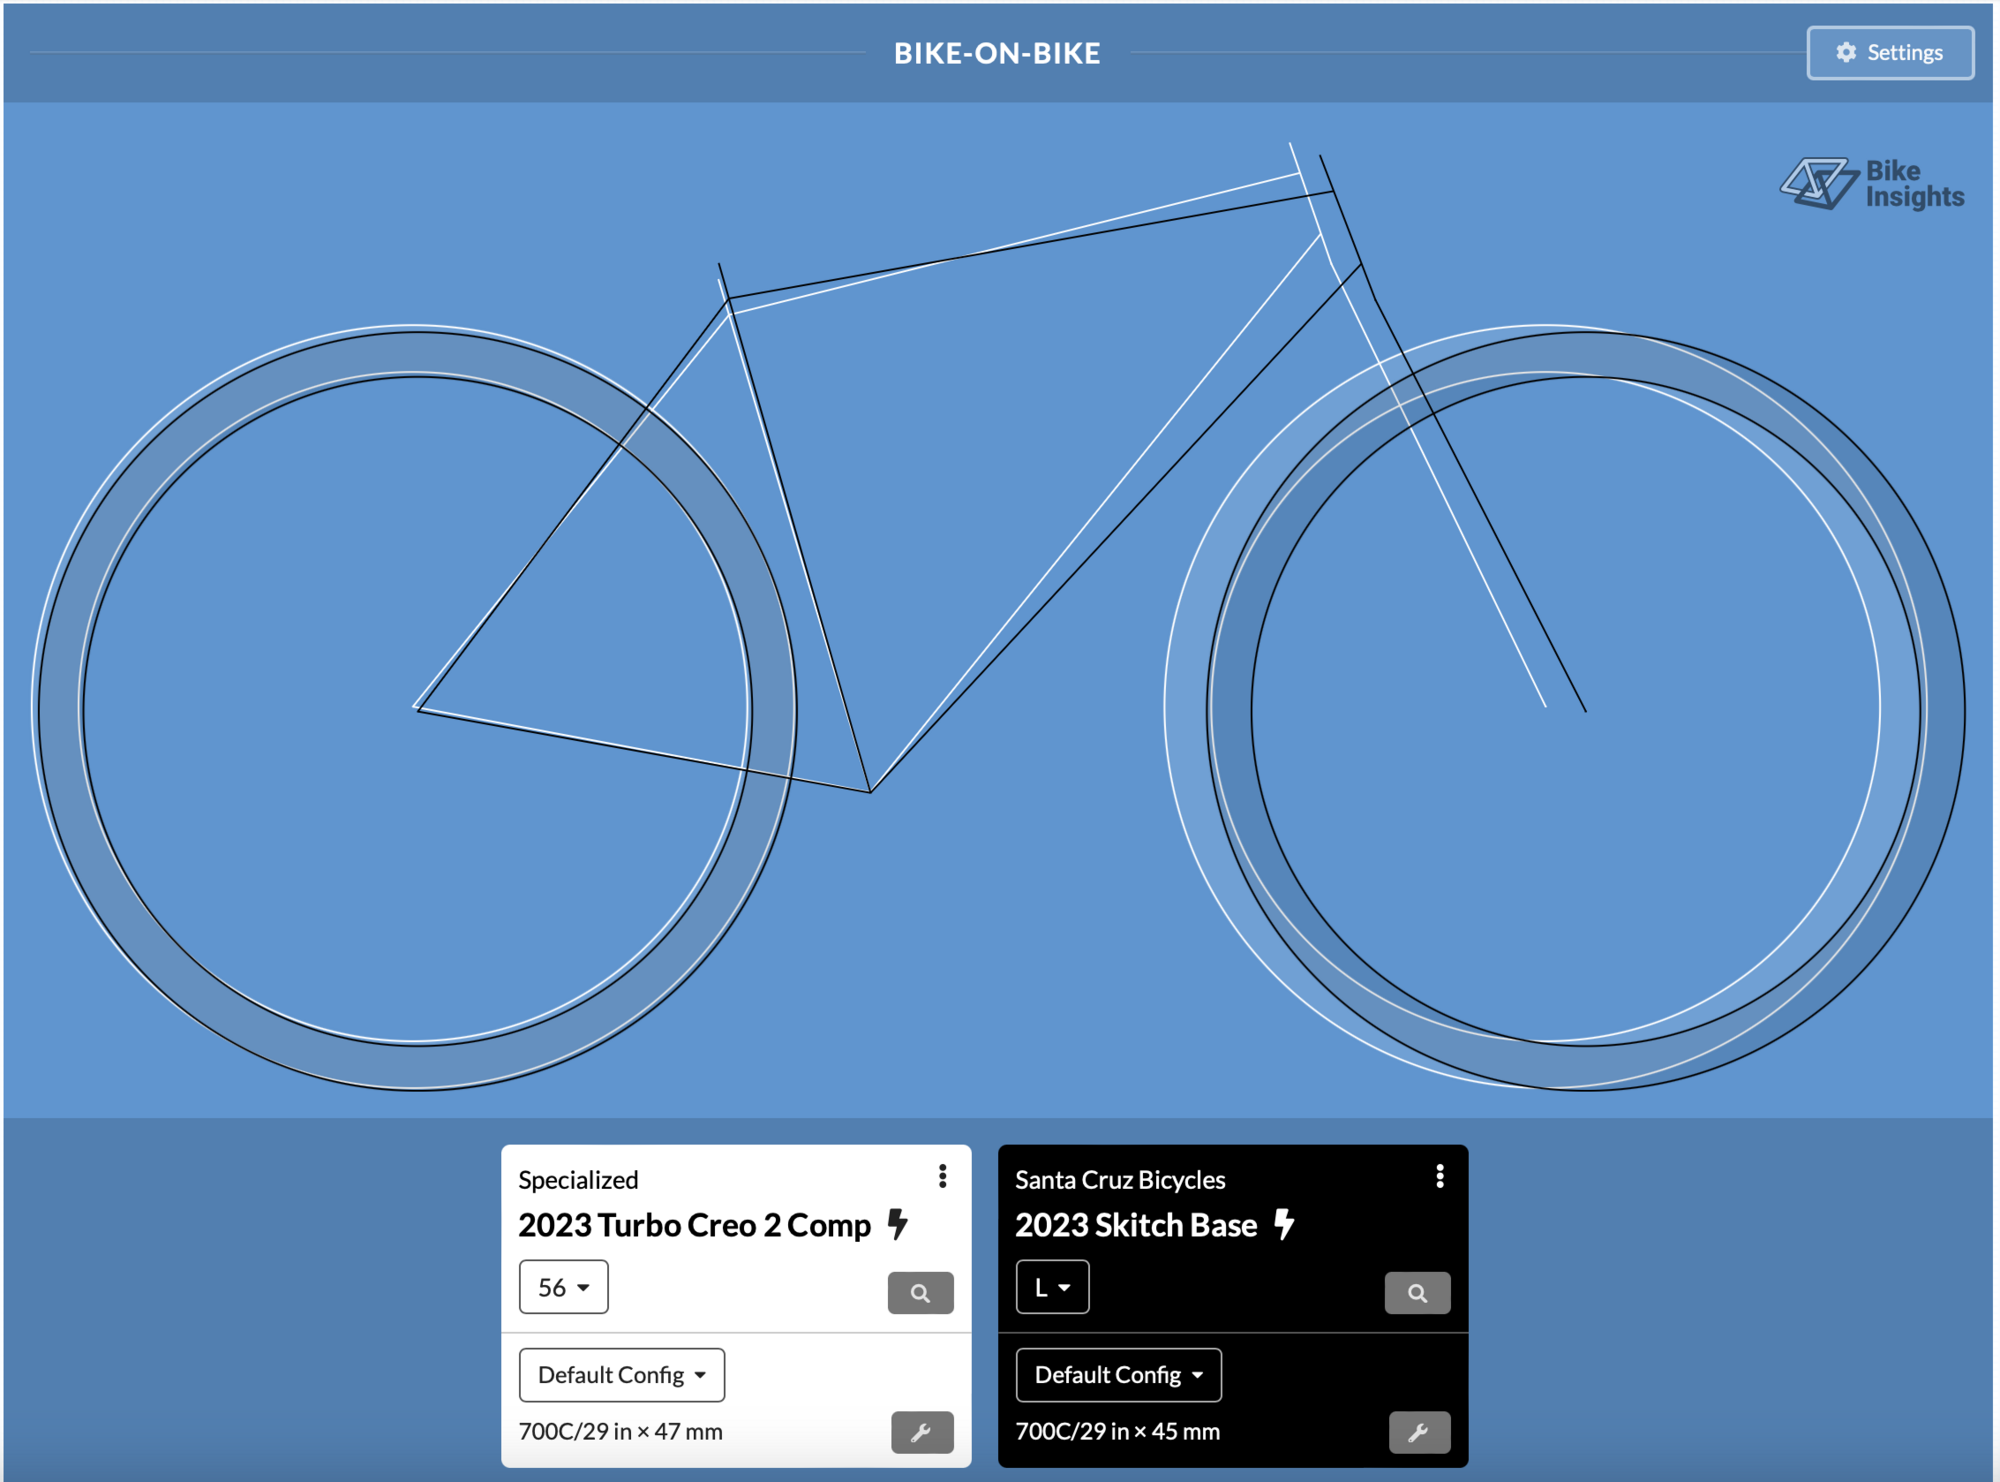Click wrench icon on Specialized card
Screen dimensions: 2000x1482
pos(921,1432)
